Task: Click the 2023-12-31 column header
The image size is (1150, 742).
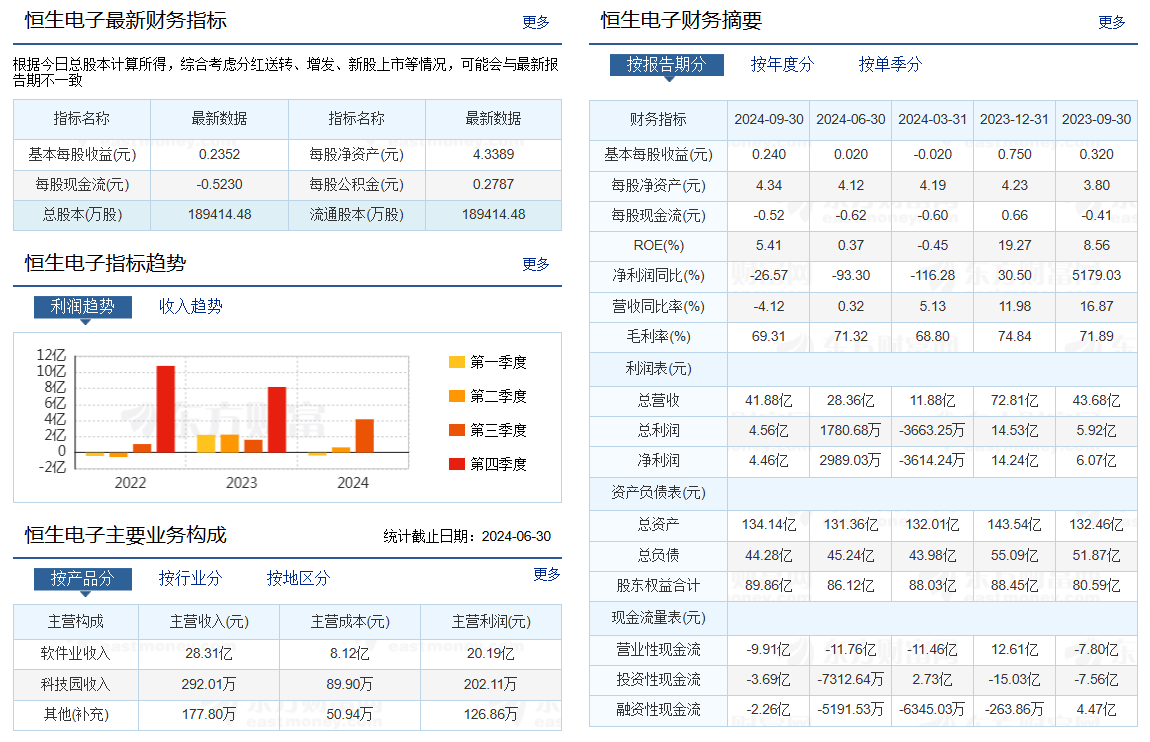Action: tap(1014, 120)
